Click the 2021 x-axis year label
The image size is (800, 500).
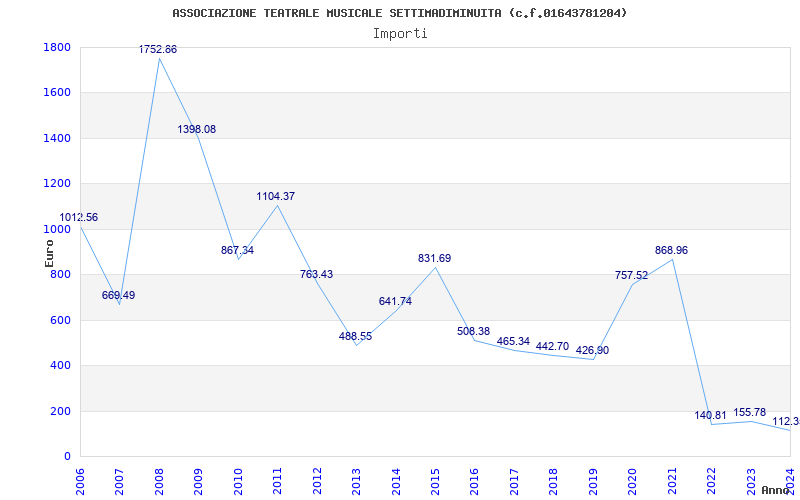coord(672,482)
